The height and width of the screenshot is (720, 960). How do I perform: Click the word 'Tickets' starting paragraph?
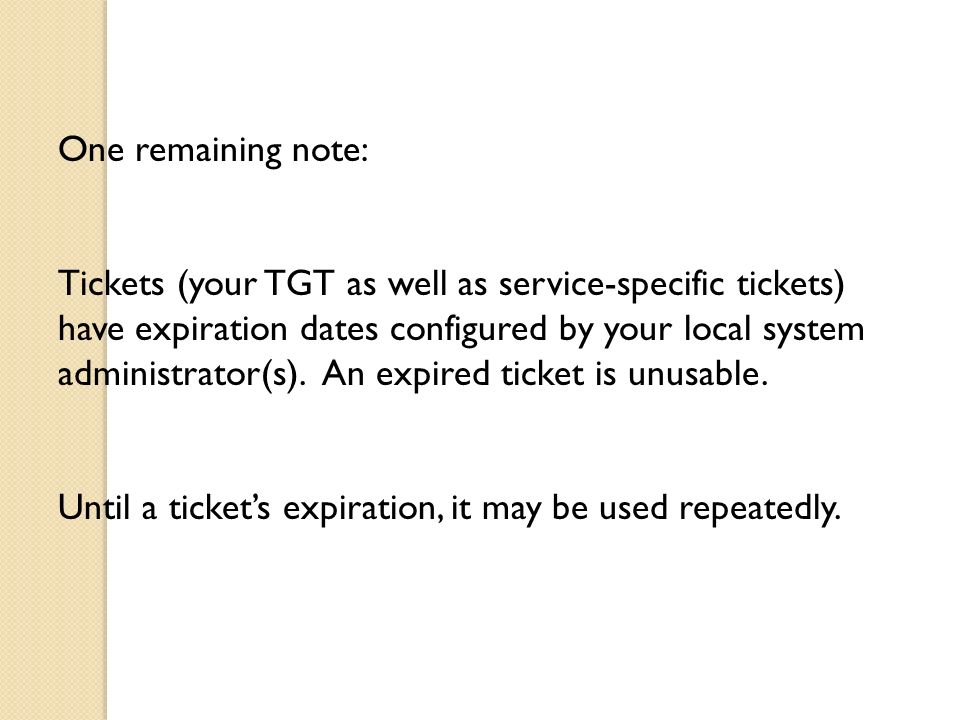tap(111, 283)
